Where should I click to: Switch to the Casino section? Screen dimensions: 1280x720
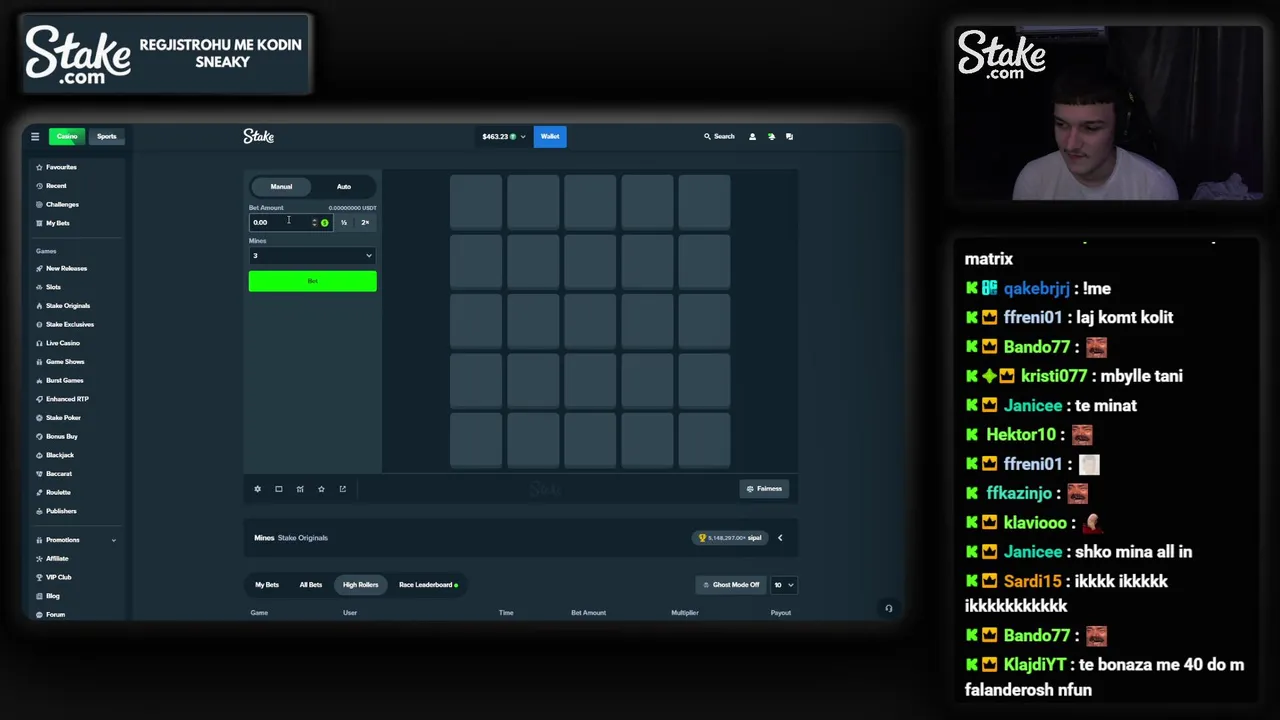click(67, 136)
